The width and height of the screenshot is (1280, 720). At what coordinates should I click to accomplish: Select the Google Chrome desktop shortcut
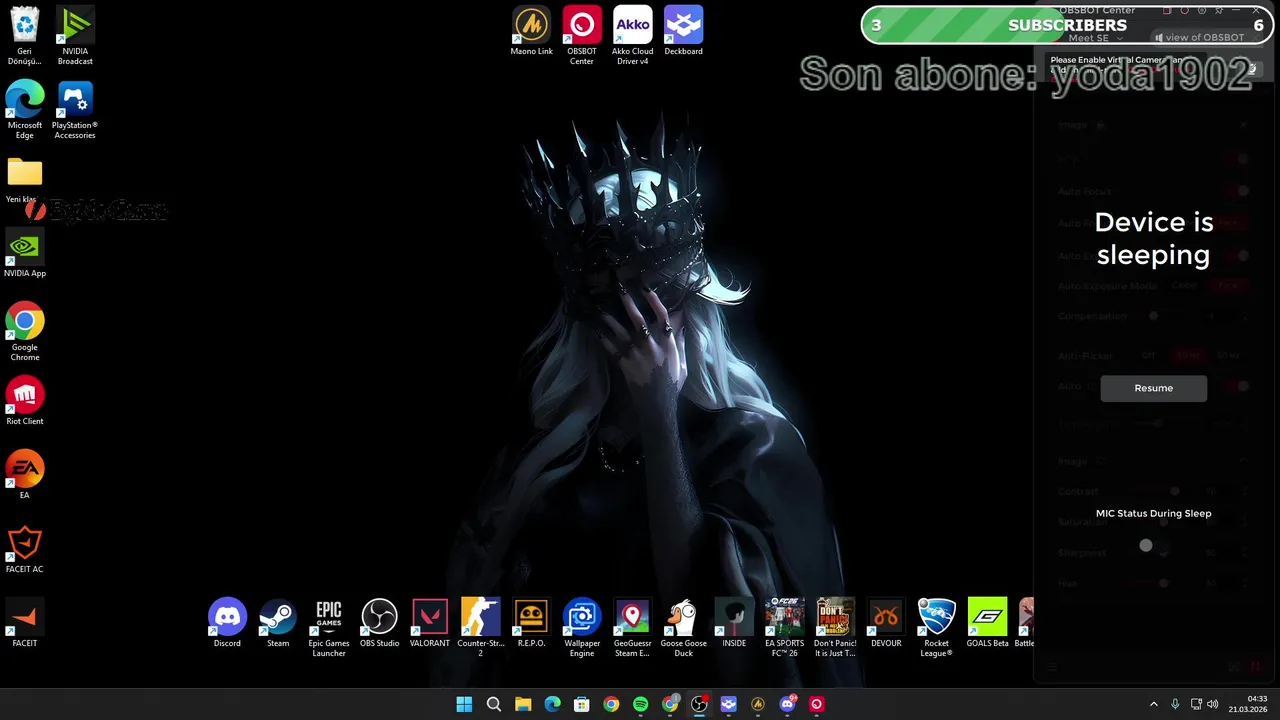tap(25, 332)
